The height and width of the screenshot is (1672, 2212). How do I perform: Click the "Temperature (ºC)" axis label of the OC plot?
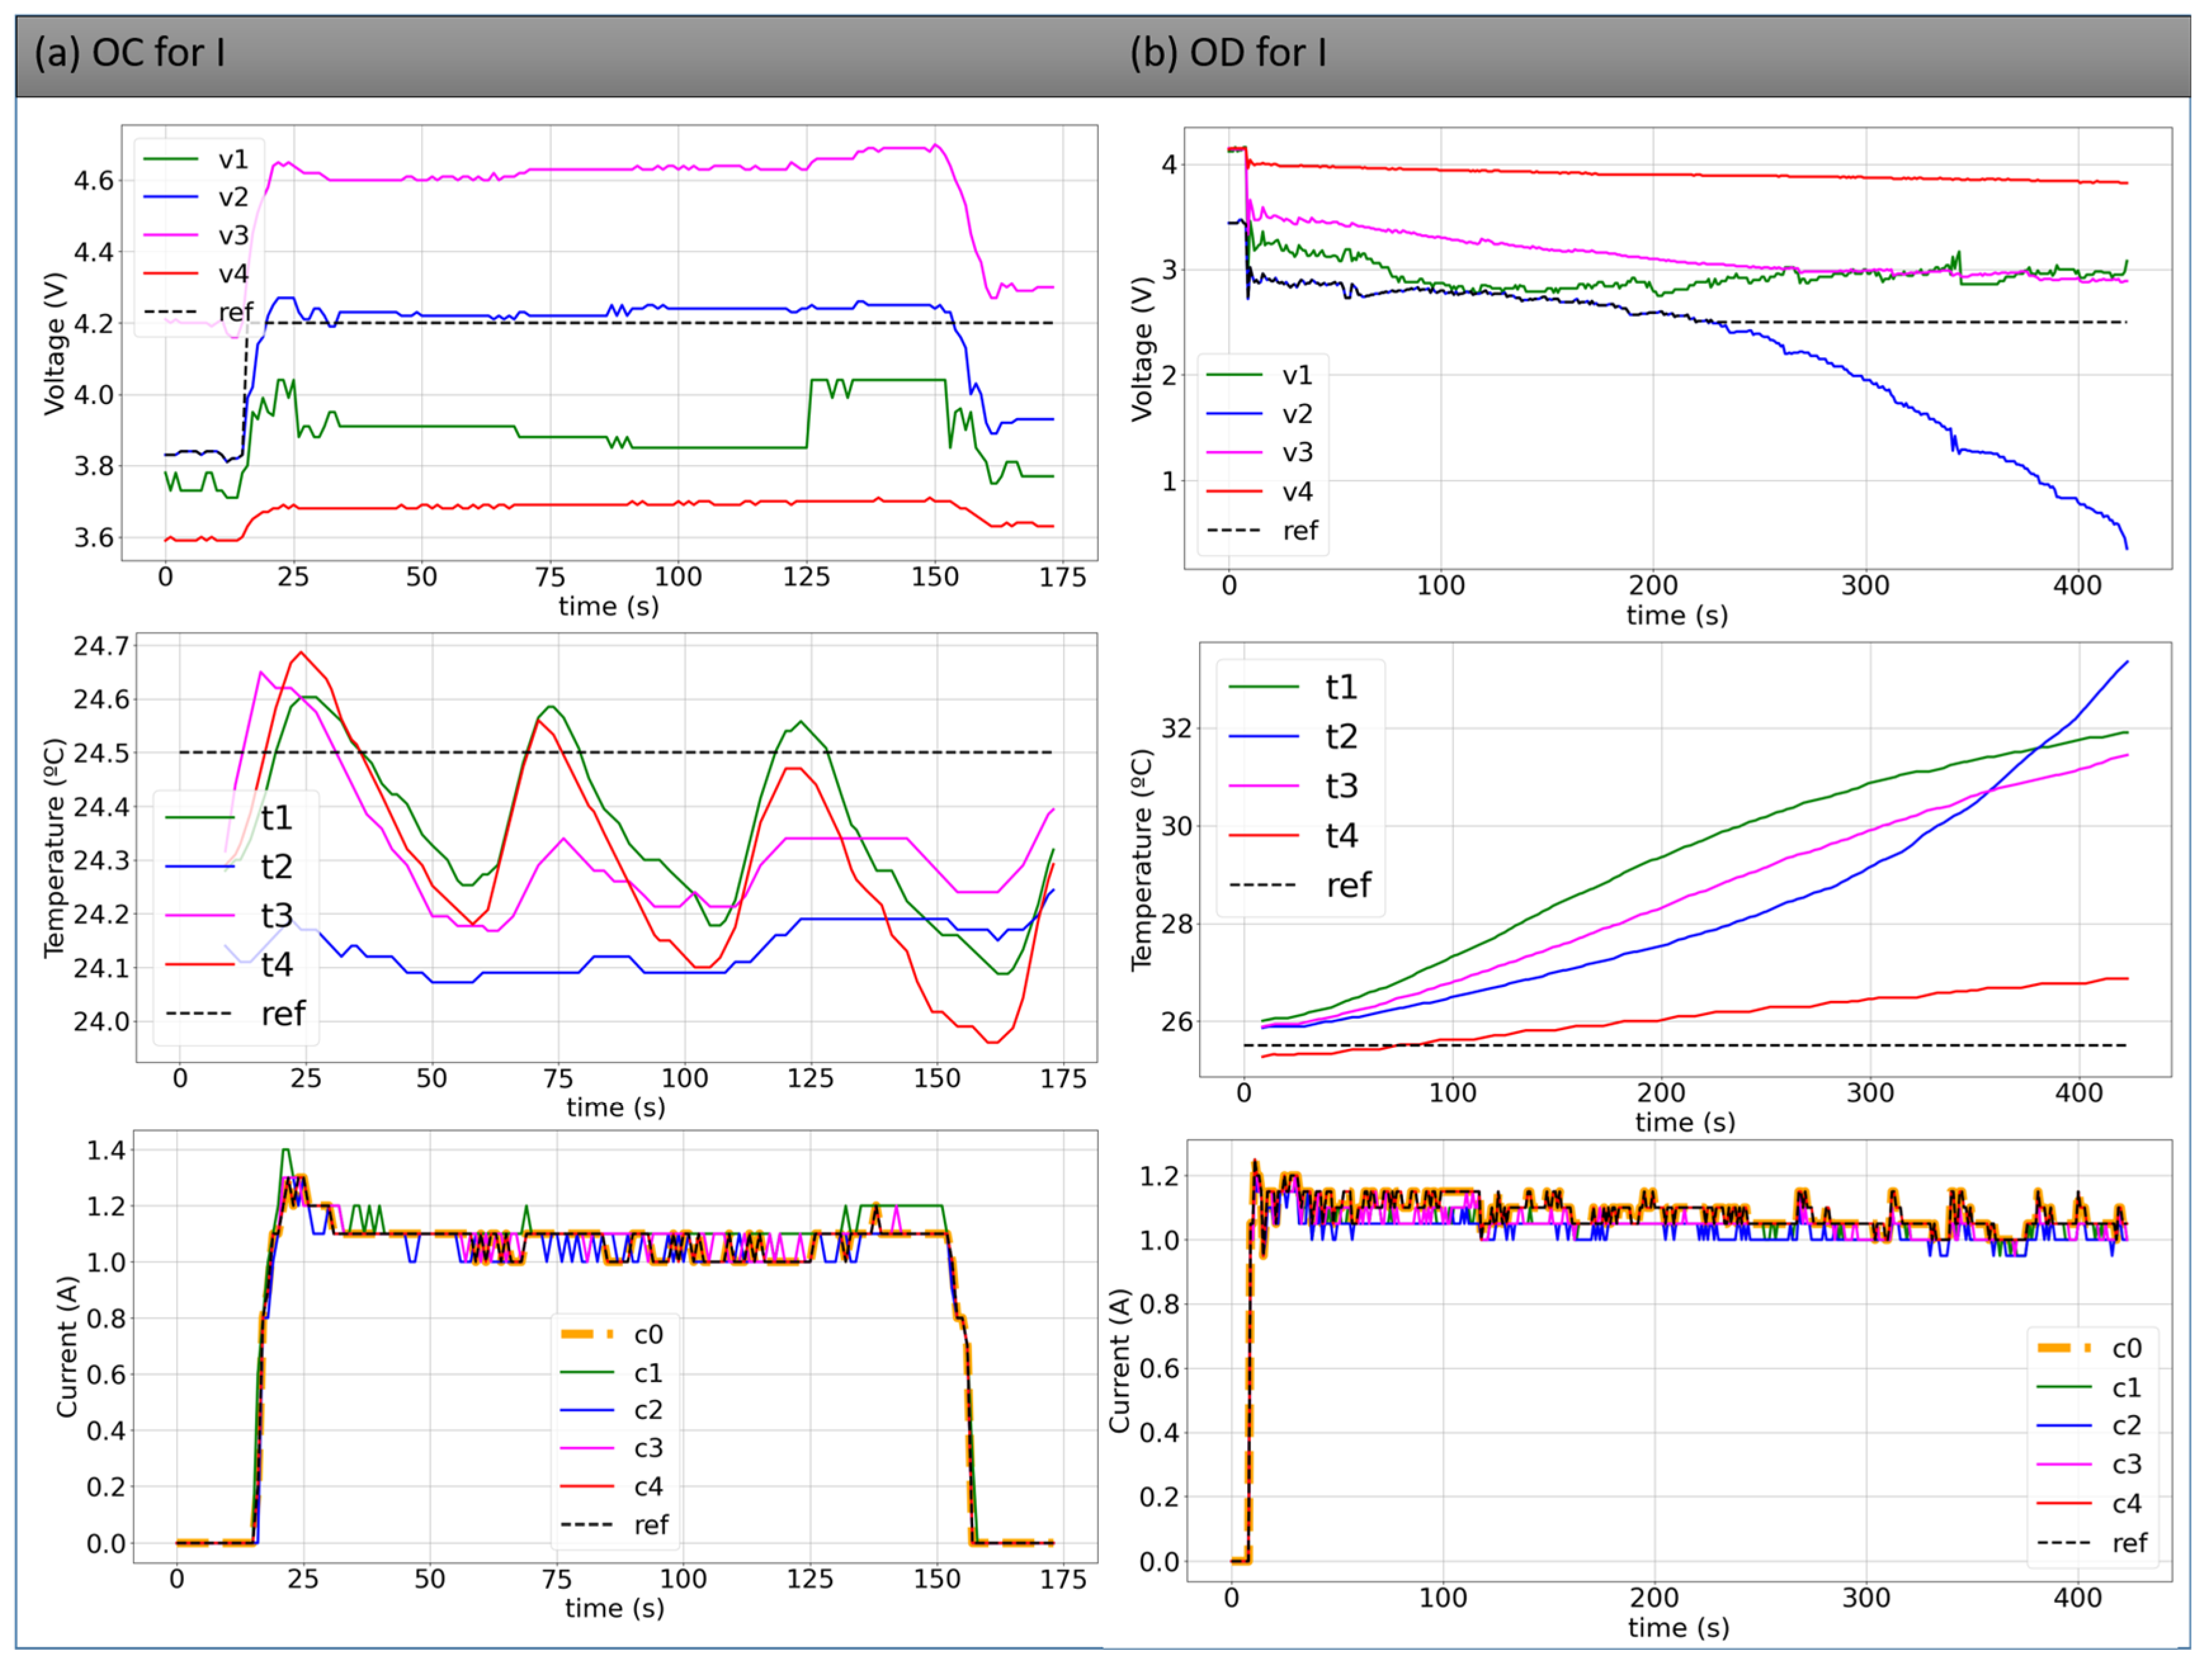(54, 848)
